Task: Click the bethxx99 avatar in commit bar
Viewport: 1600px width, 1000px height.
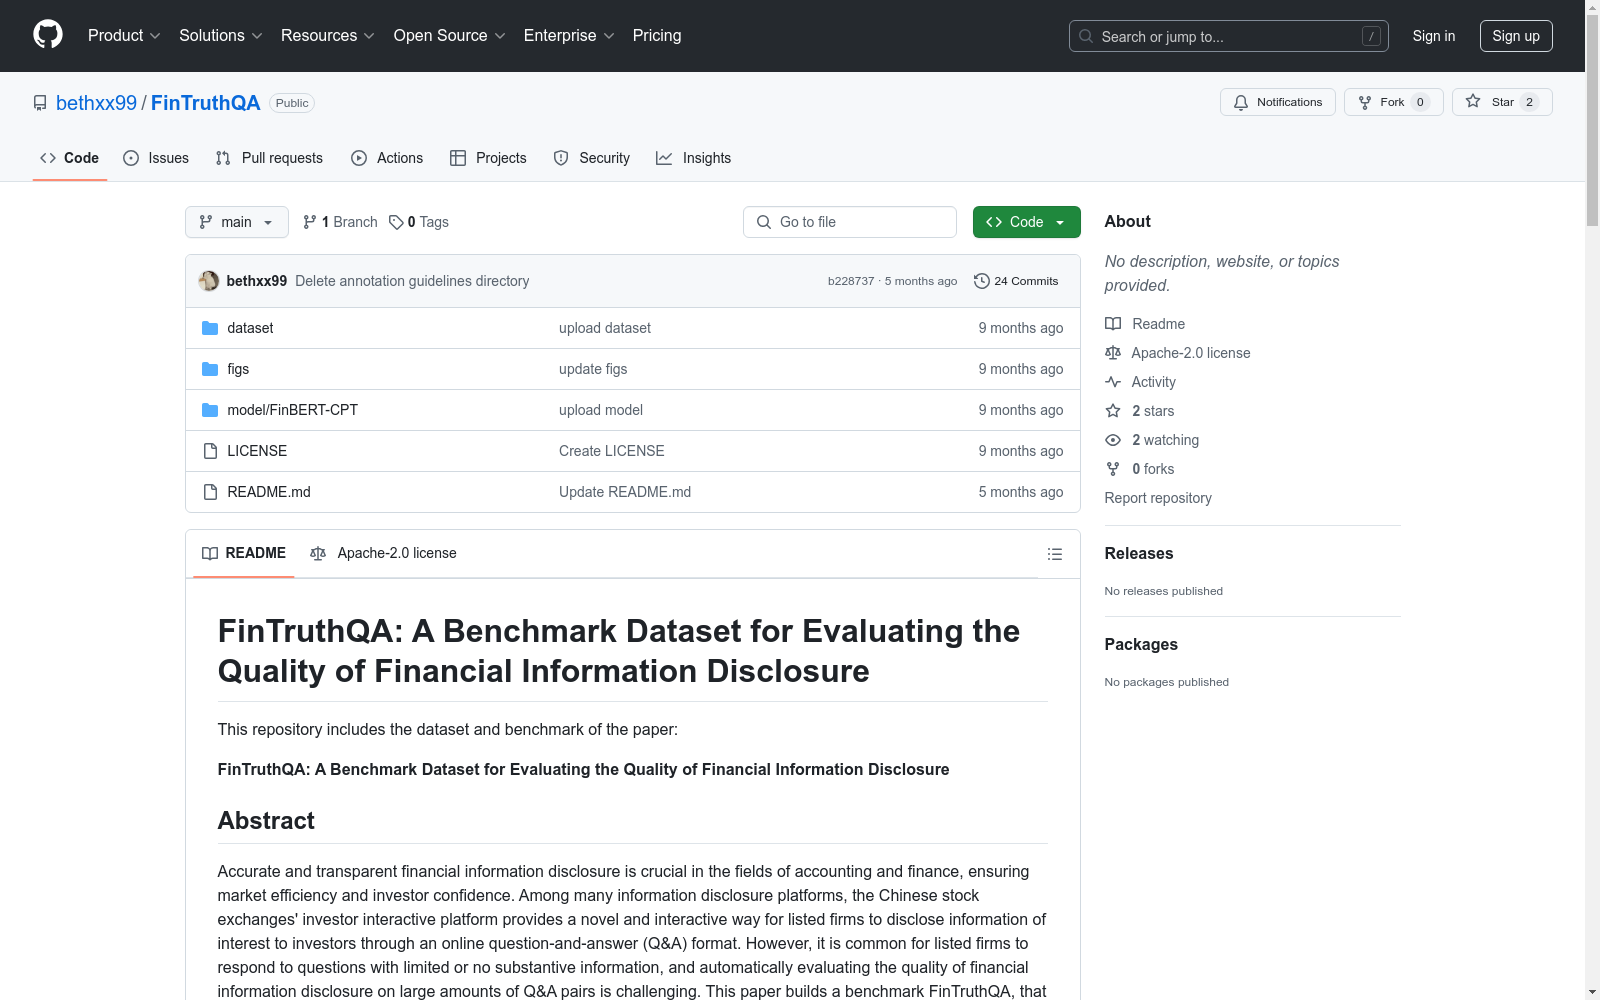Action: click(x=209, y=281)
